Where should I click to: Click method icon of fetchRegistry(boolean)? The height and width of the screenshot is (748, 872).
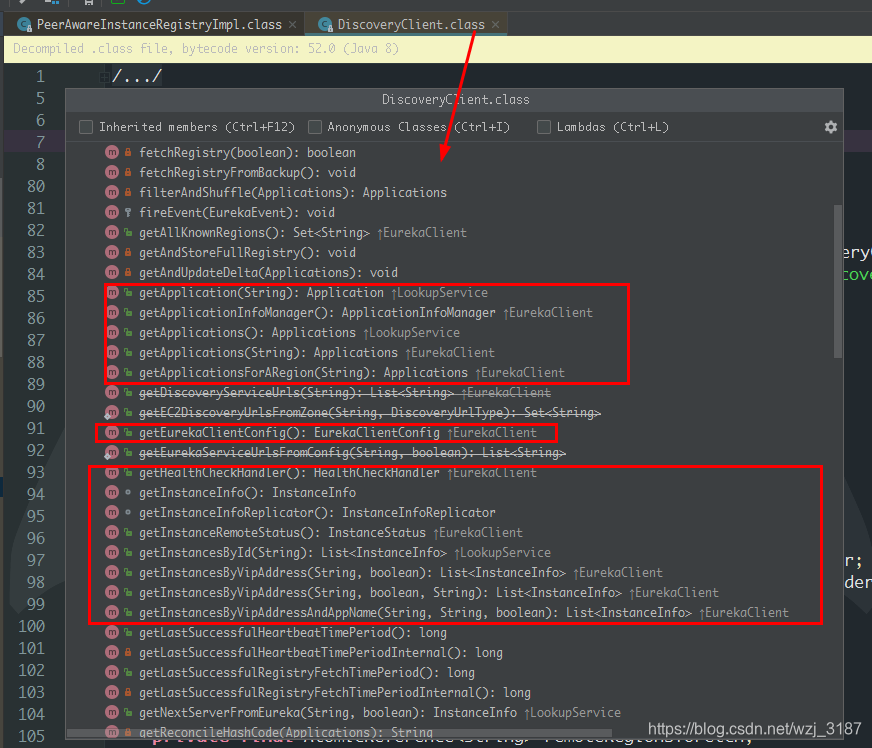pos(112,152)
